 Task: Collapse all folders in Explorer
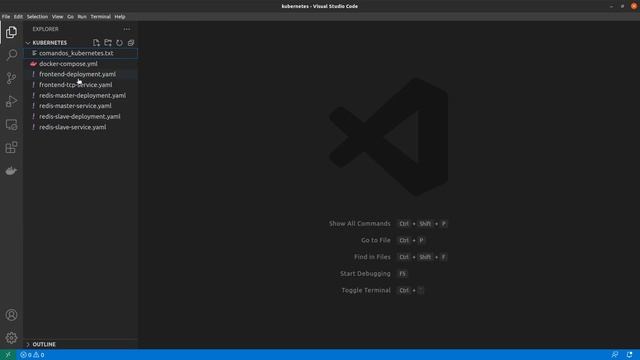[x=131, y=42]
